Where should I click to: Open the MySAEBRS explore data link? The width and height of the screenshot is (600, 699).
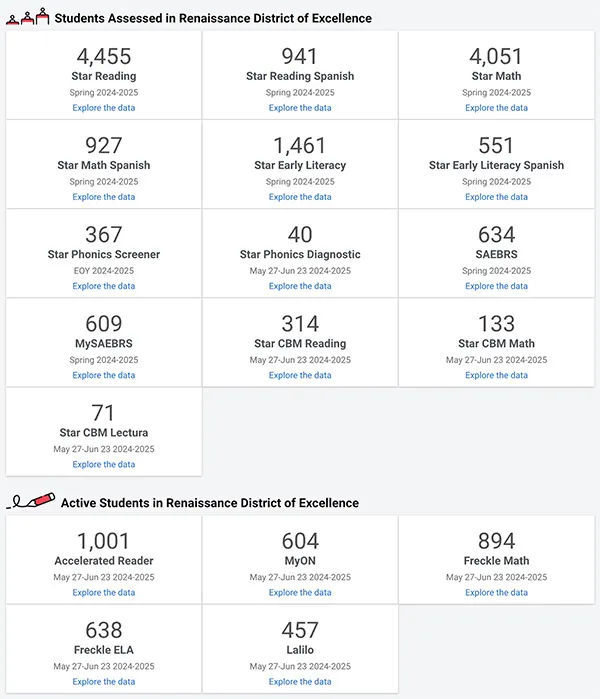point(104,375)
